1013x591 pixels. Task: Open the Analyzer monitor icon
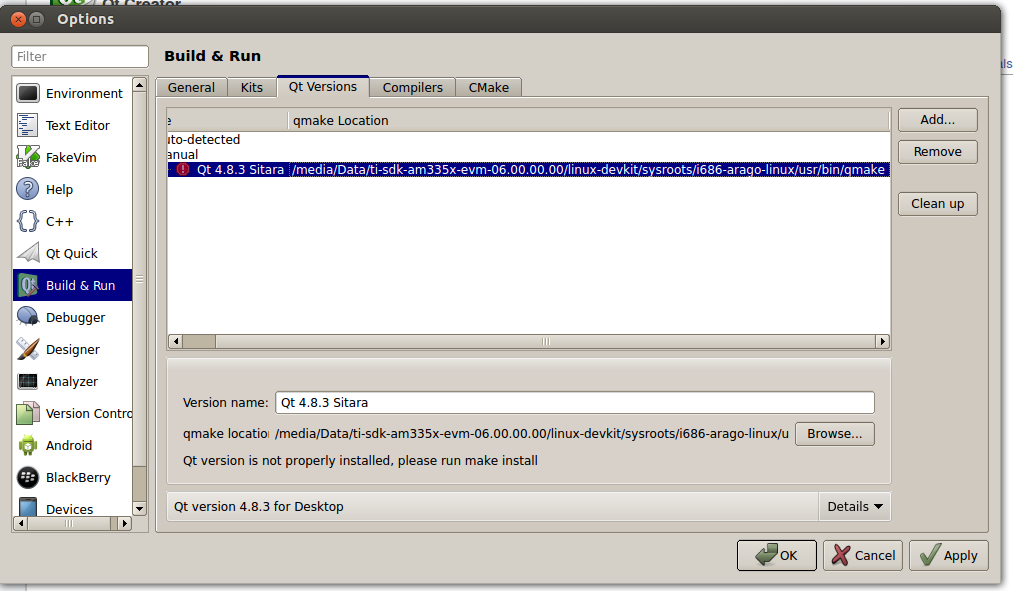click(28, 381)
